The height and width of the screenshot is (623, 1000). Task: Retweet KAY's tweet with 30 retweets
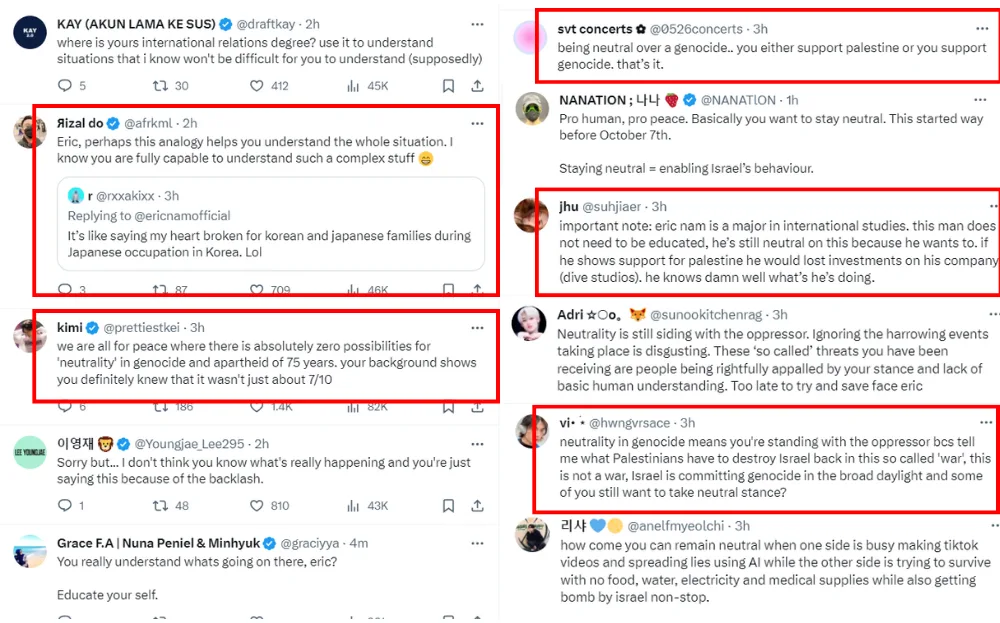point(159,86)
